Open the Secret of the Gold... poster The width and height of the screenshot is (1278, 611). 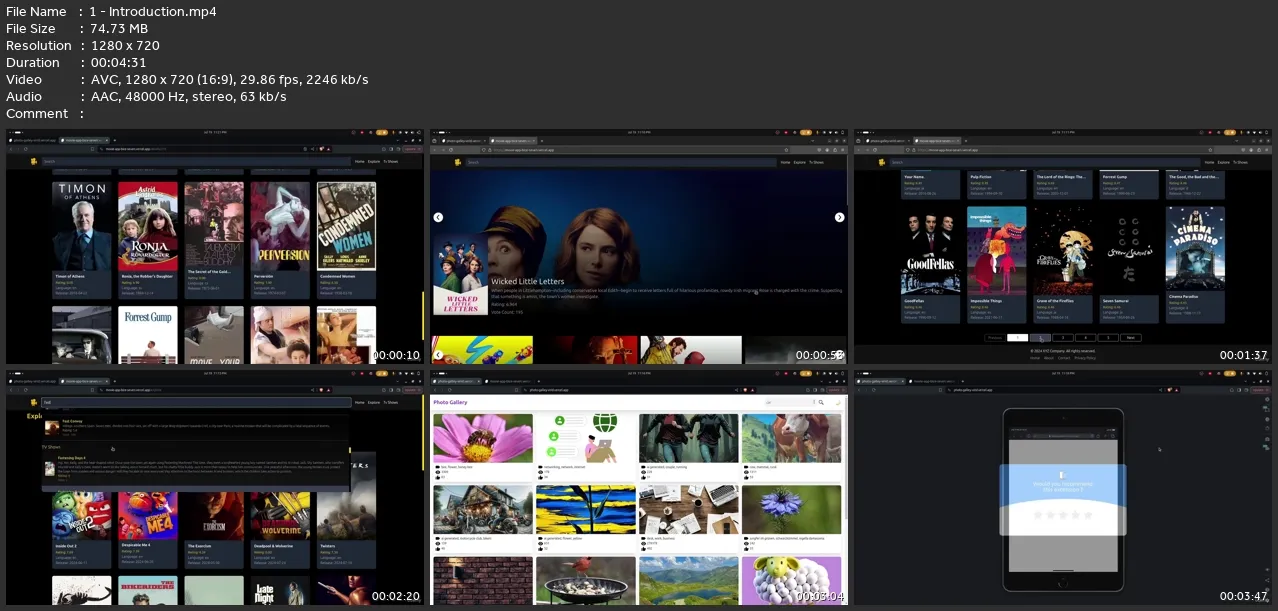pyautogui.click(x=214, y=226)
